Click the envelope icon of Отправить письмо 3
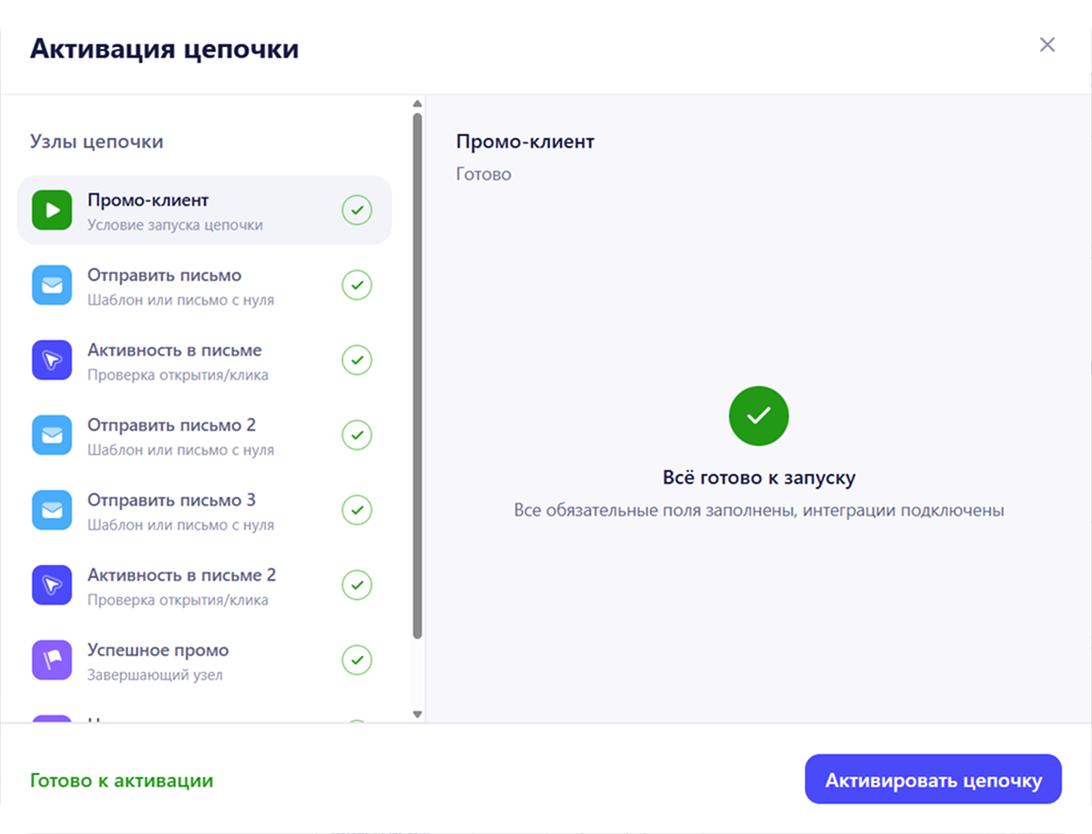The width and height of the screenshot is (1092, 834). pos(52,510)
